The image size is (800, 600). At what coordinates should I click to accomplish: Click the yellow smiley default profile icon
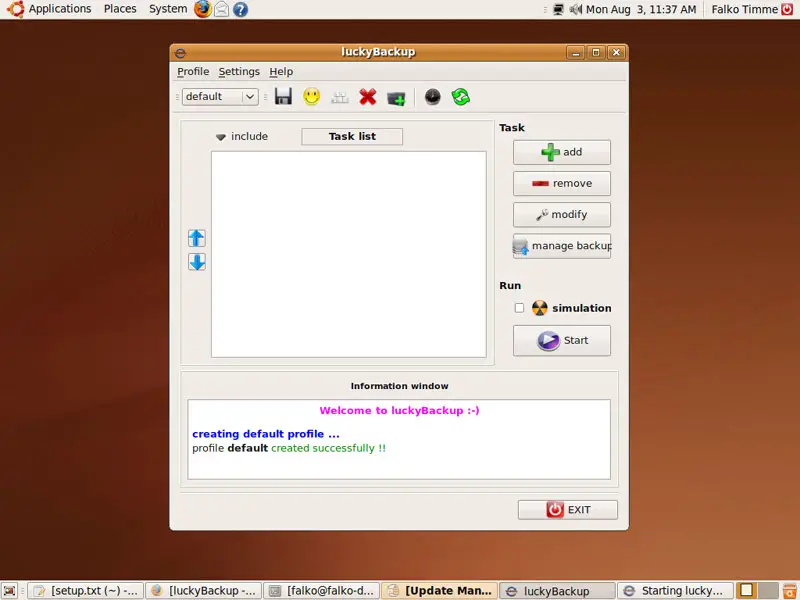(x=311, y=96)
